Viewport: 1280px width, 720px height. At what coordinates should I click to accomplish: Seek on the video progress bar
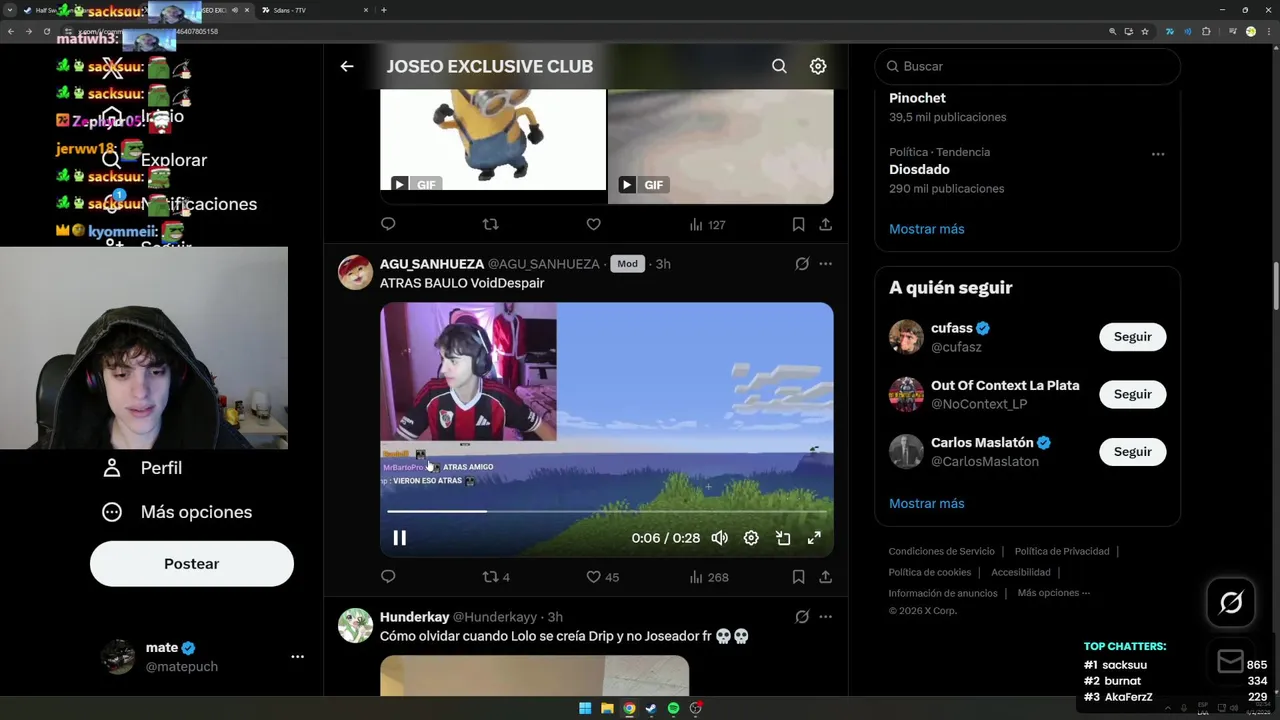click(x=606, y=511)
